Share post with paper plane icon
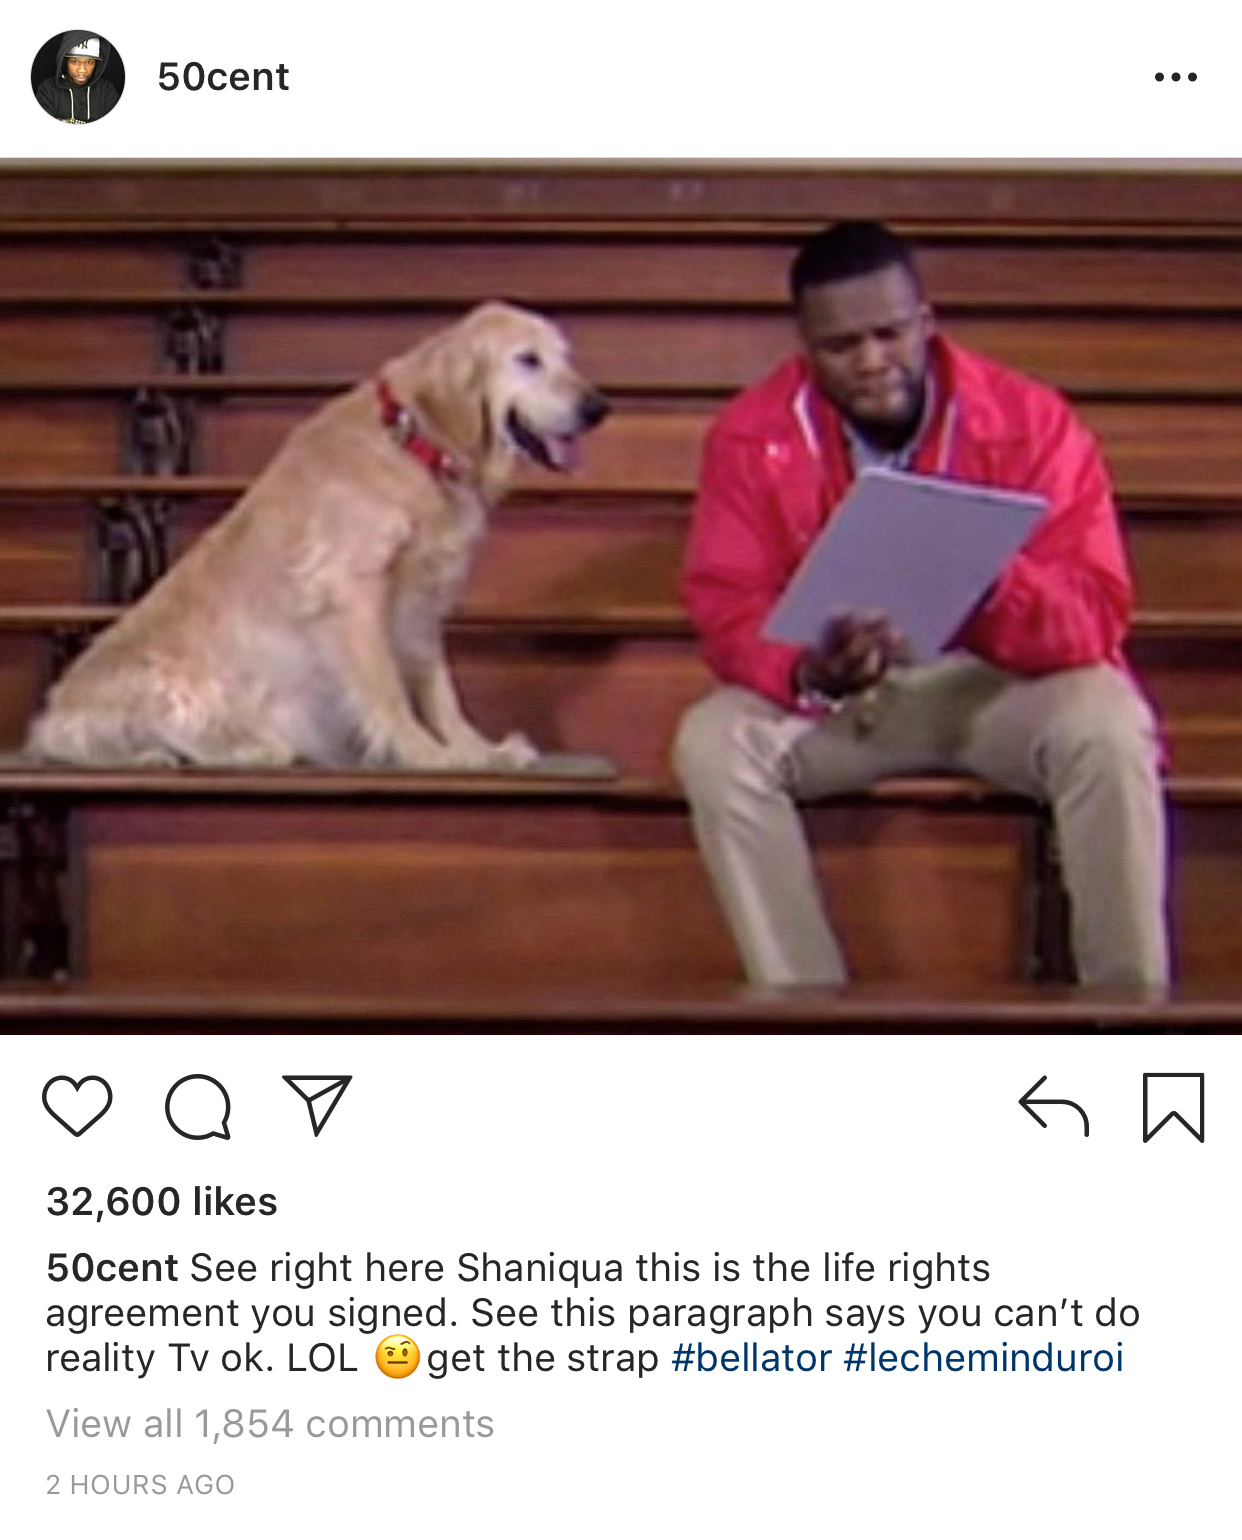This screenshot has width=1242, height=1540. pos(318,1104)
